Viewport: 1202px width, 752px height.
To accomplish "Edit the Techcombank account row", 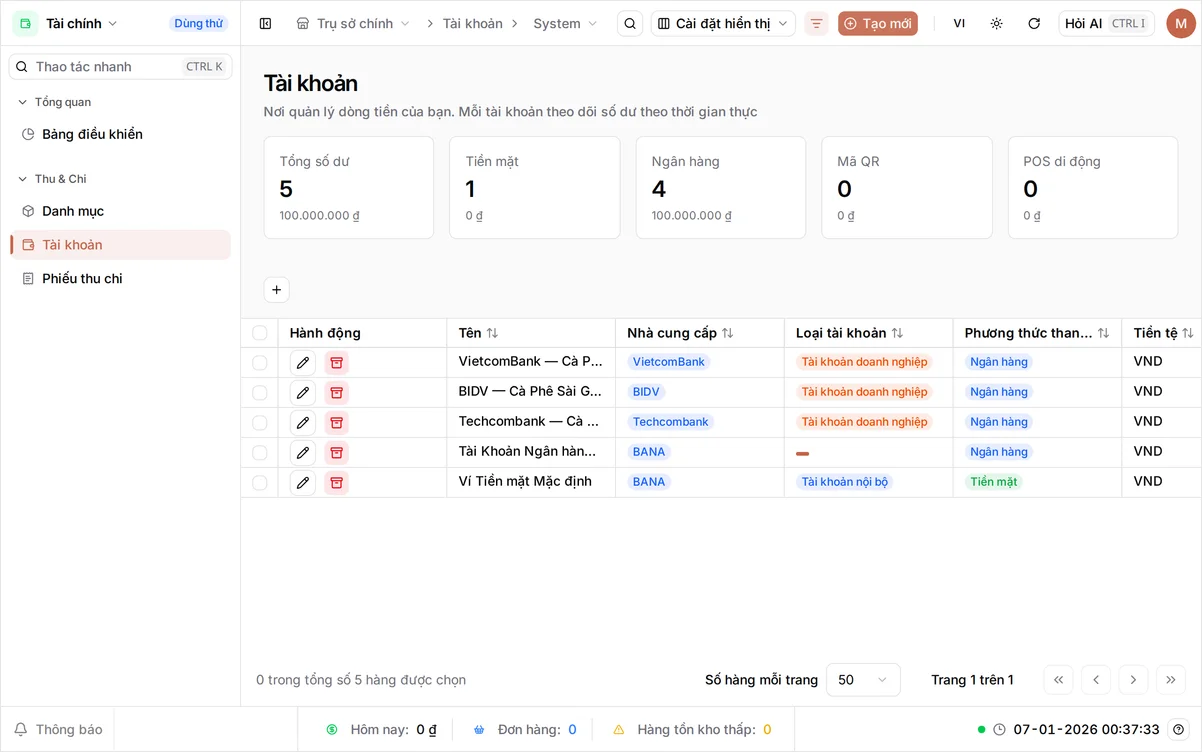I will (303, 422).
